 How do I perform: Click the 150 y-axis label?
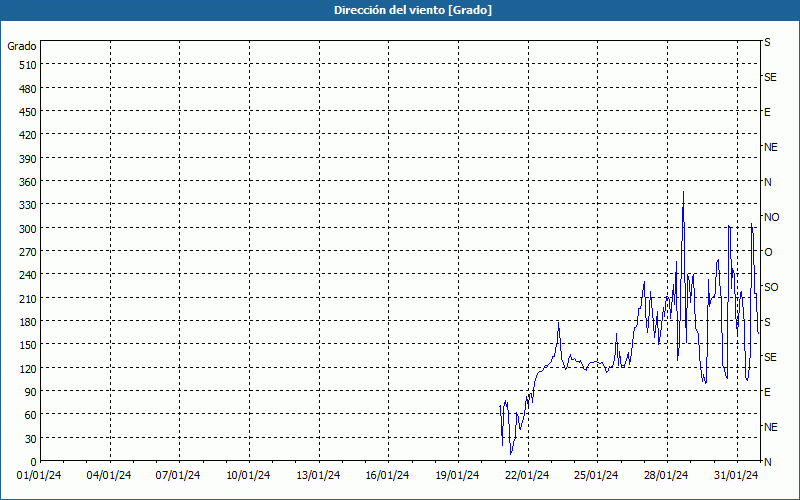pyautogui.click(x=28, y=345)
